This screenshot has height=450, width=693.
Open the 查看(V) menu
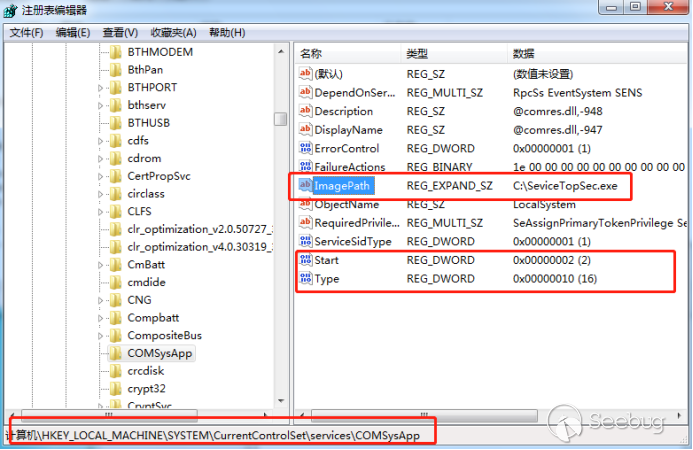point(120,33)
